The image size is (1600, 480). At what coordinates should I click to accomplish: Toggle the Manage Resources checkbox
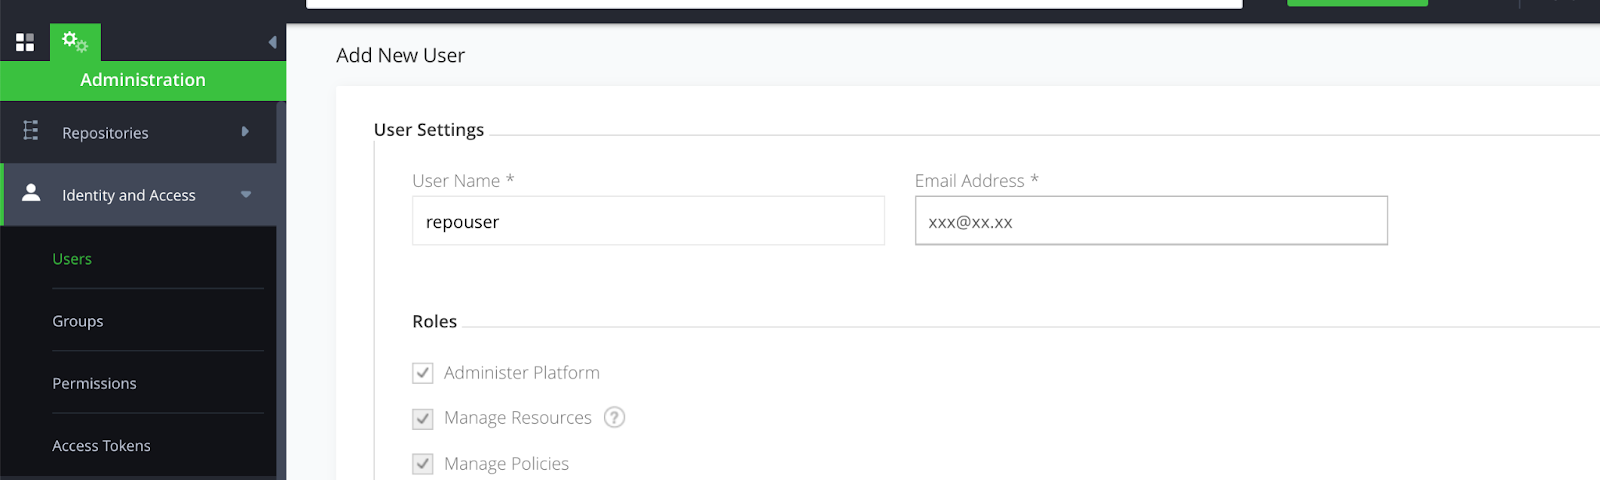point(423,418)
